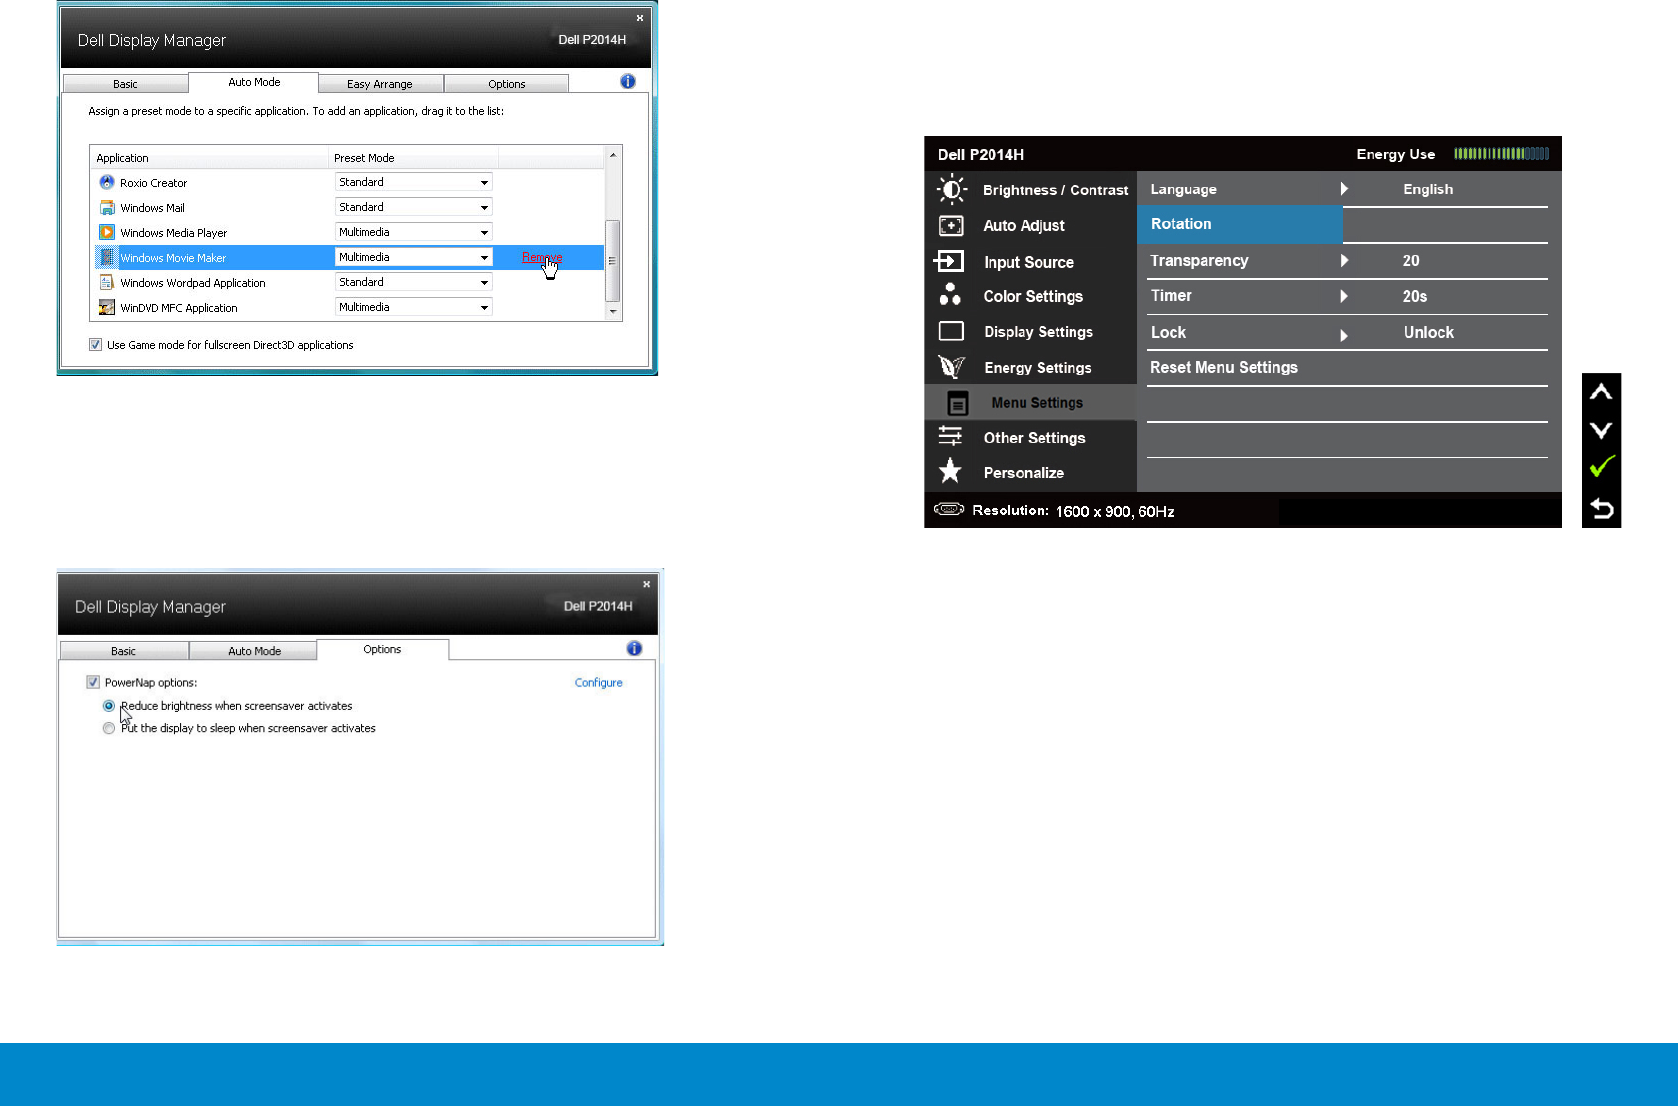Expand the Language submenu arrow
Screen dimensions: 1678x1106
[1344, 189]
